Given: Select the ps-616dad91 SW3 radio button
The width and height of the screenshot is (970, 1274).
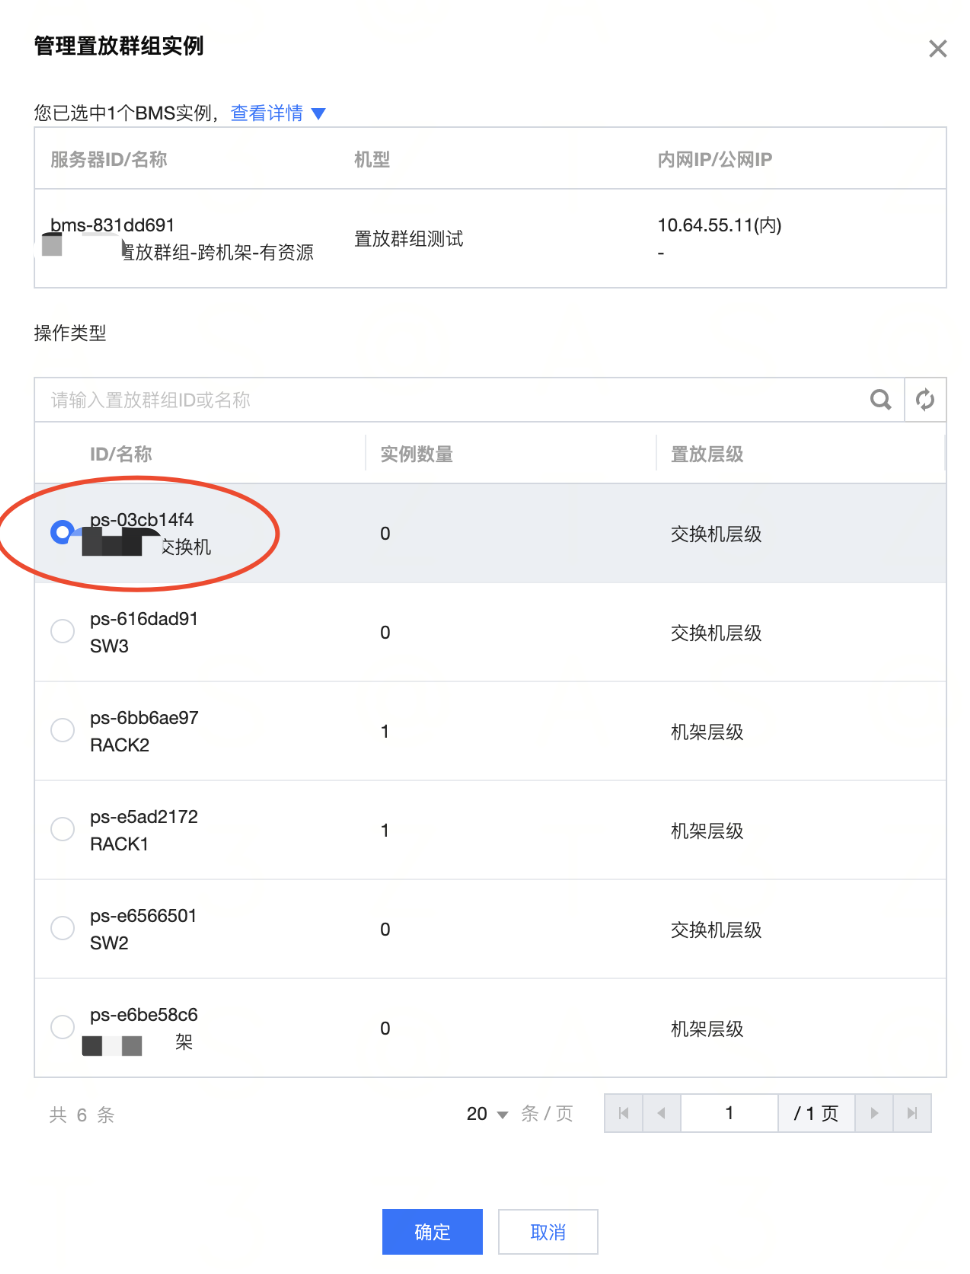Looking at the screenshot, I should click(63, 631).
